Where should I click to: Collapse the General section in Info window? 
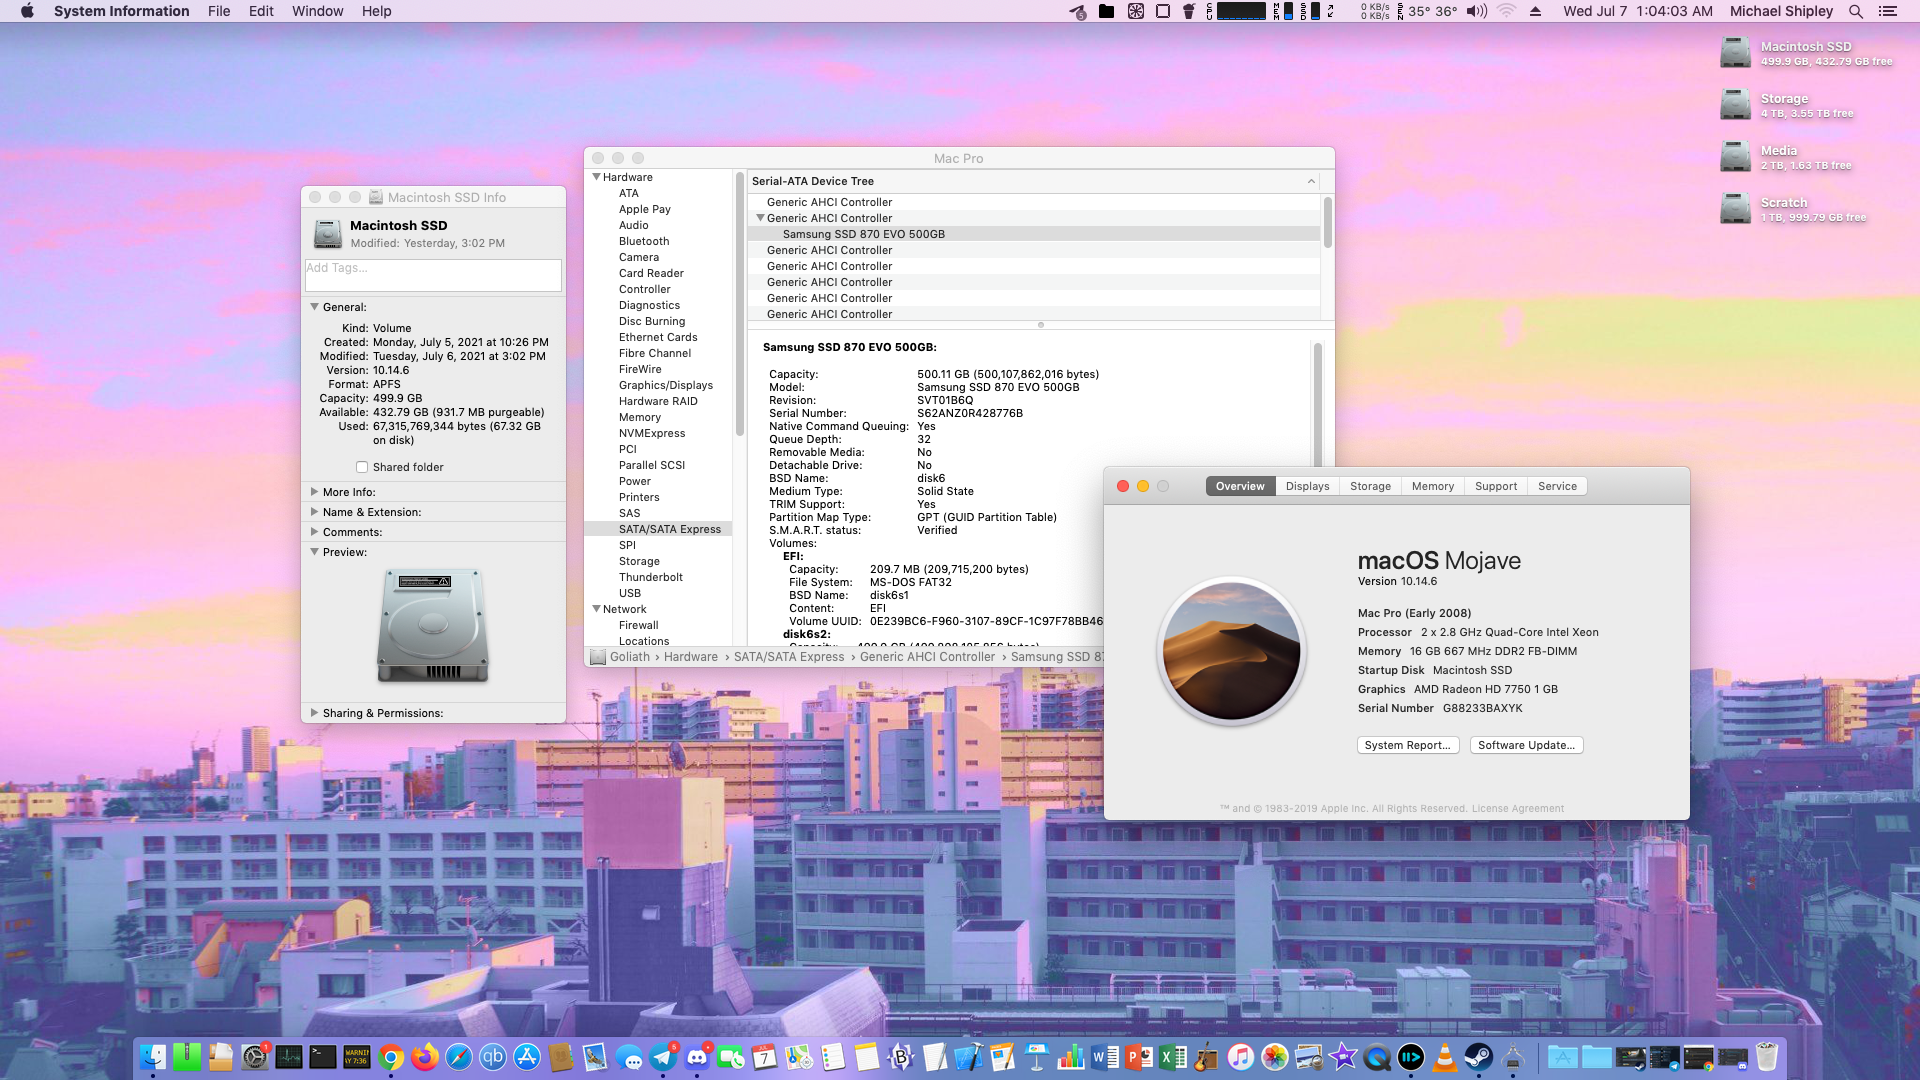pos(314,307)
